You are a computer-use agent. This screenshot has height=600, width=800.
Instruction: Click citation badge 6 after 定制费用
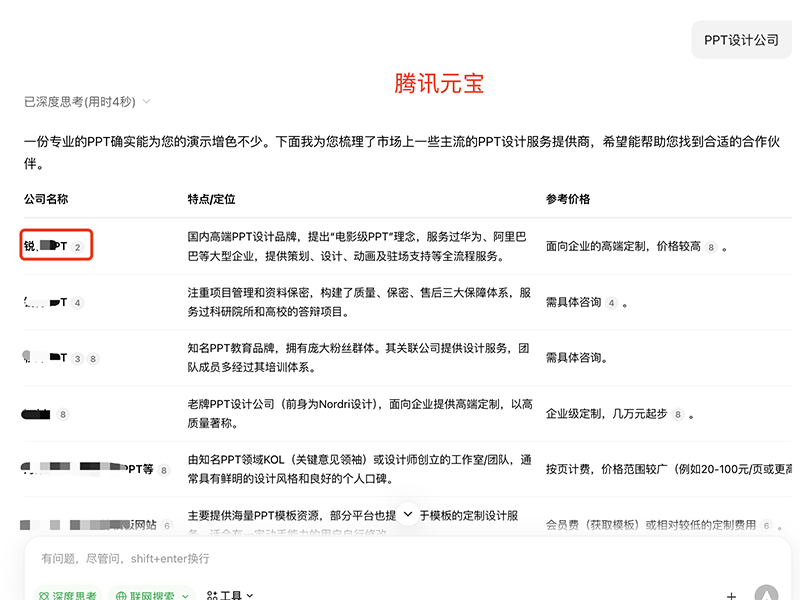[766, 525]
